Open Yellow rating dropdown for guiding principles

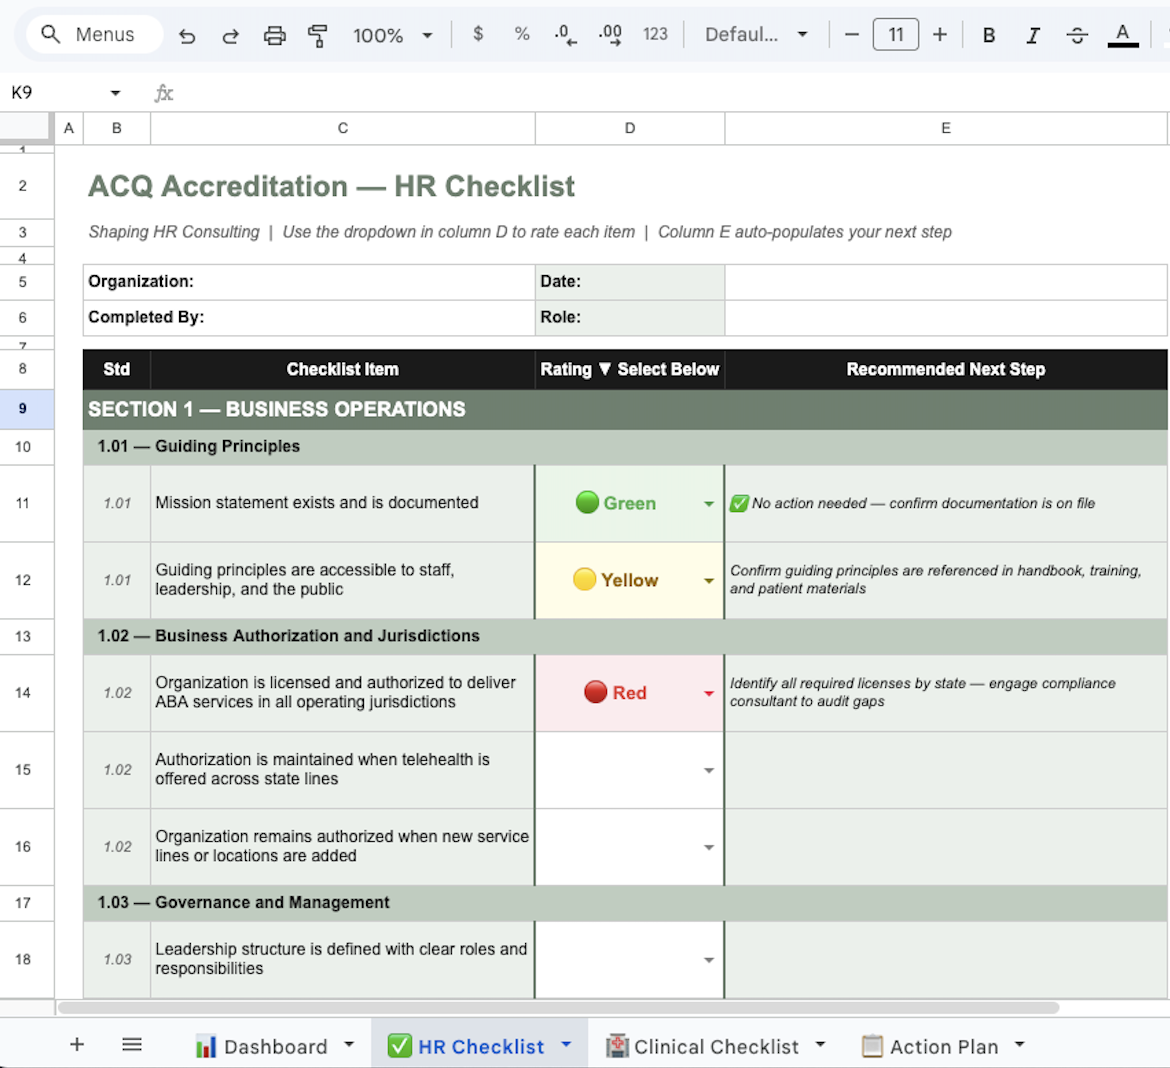(708, 581)
